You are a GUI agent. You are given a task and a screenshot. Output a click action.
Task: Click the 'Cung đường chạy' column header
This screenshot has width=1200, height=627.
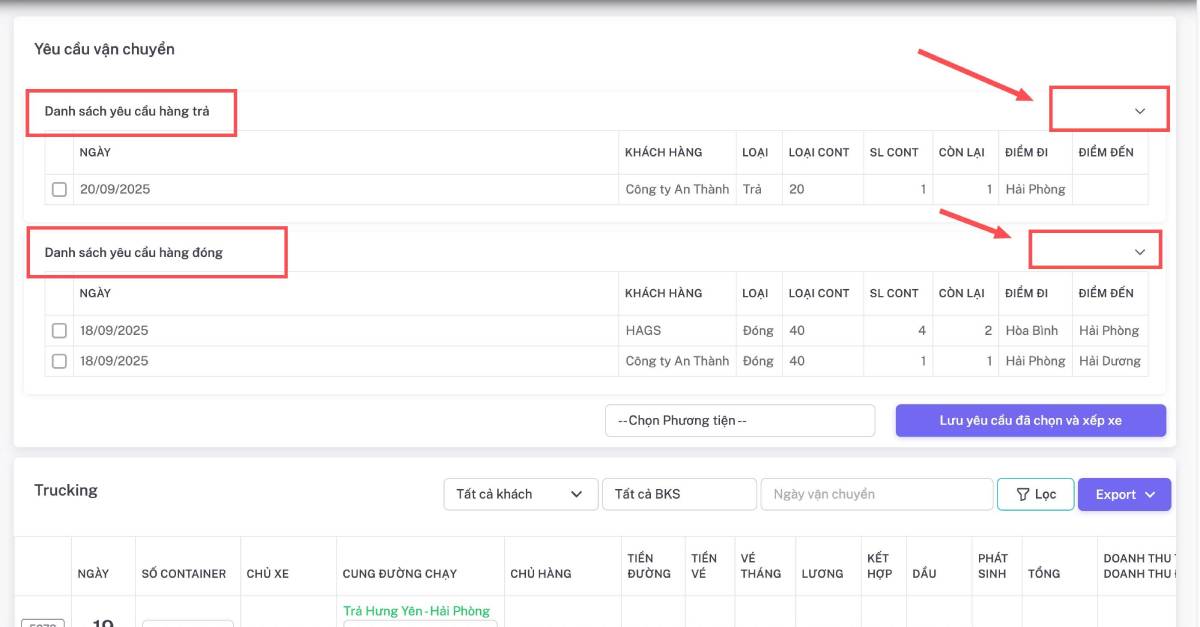point(399,573)
